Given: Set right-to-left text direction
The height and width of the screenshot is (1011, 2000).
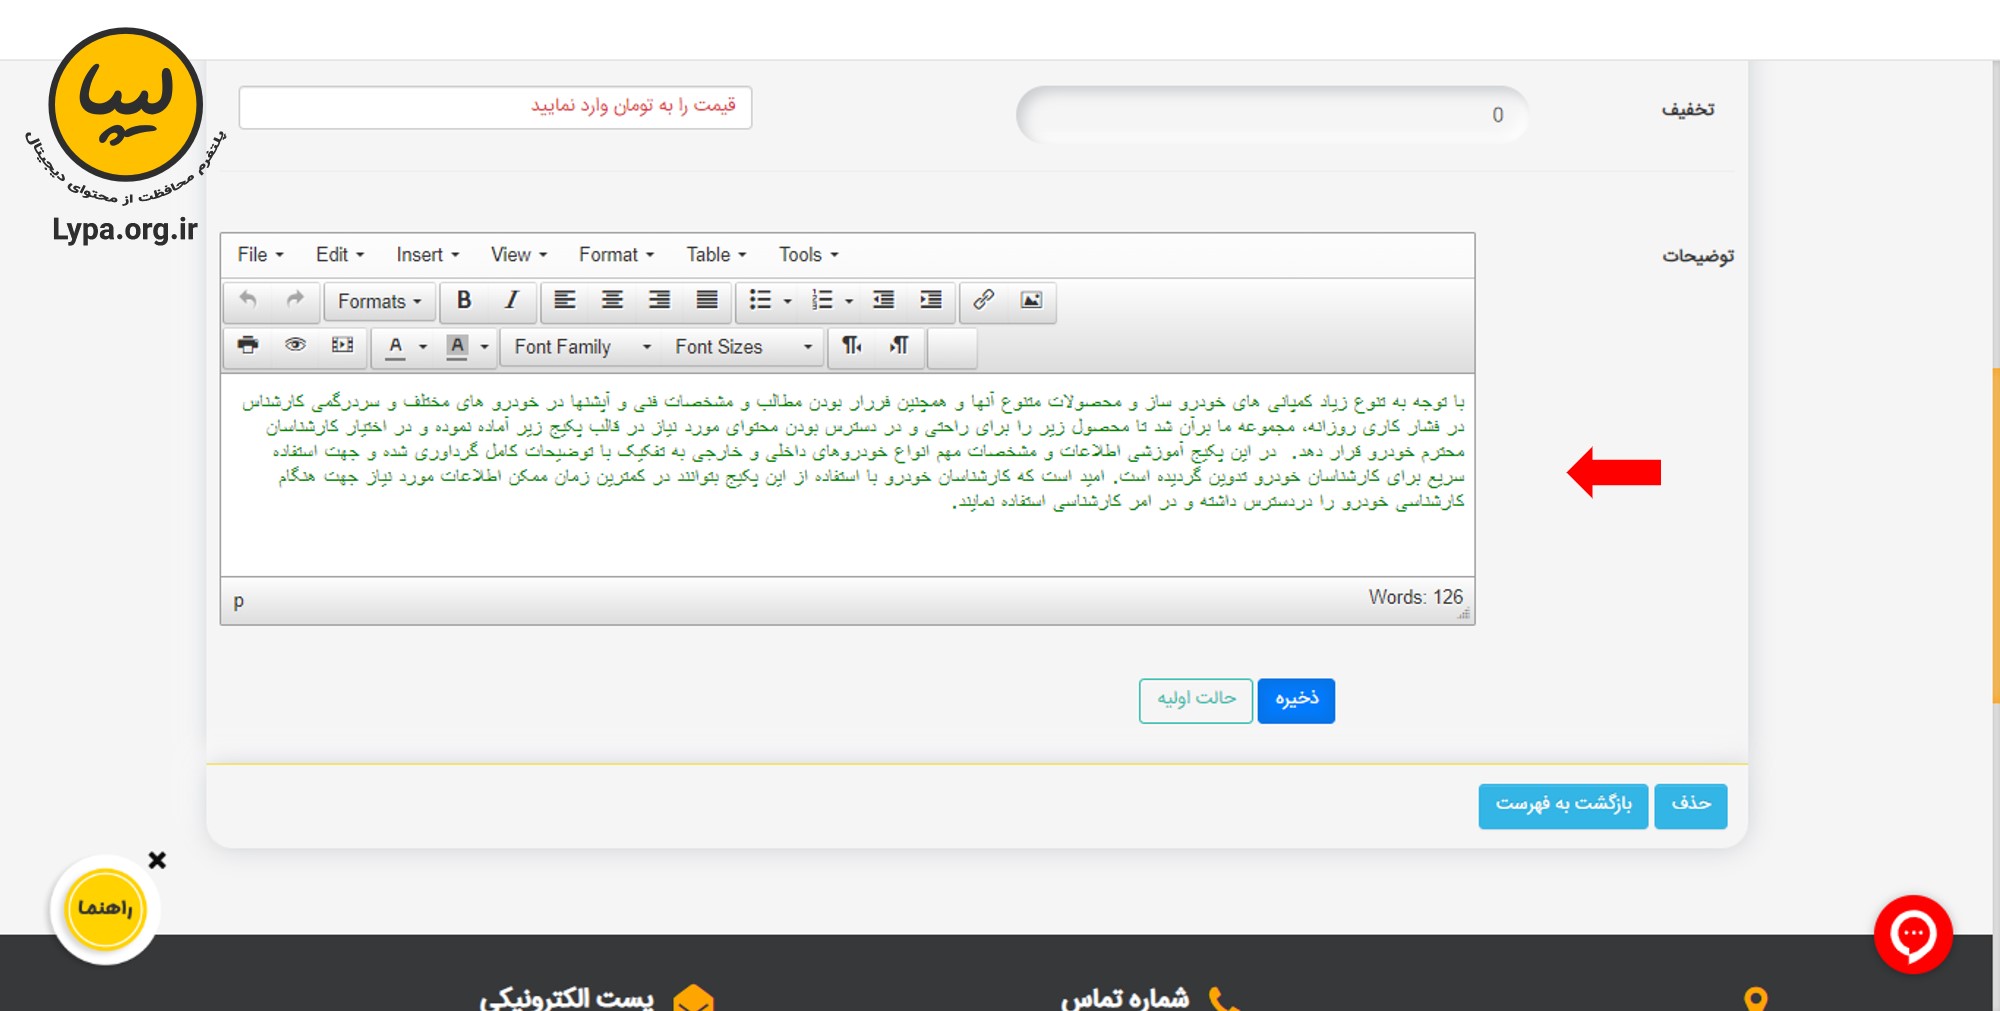Looking at the screenshot, I should (899, 346).
